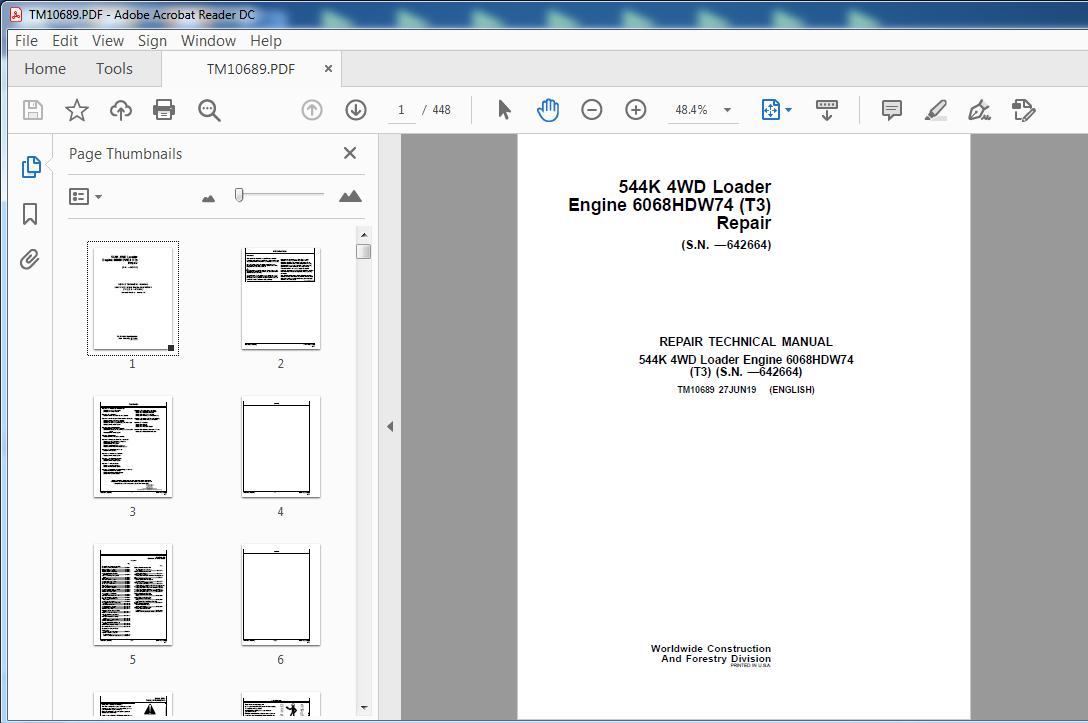Select page 1 thumbnail
The image size is (1088, 723).
point(133,298)
